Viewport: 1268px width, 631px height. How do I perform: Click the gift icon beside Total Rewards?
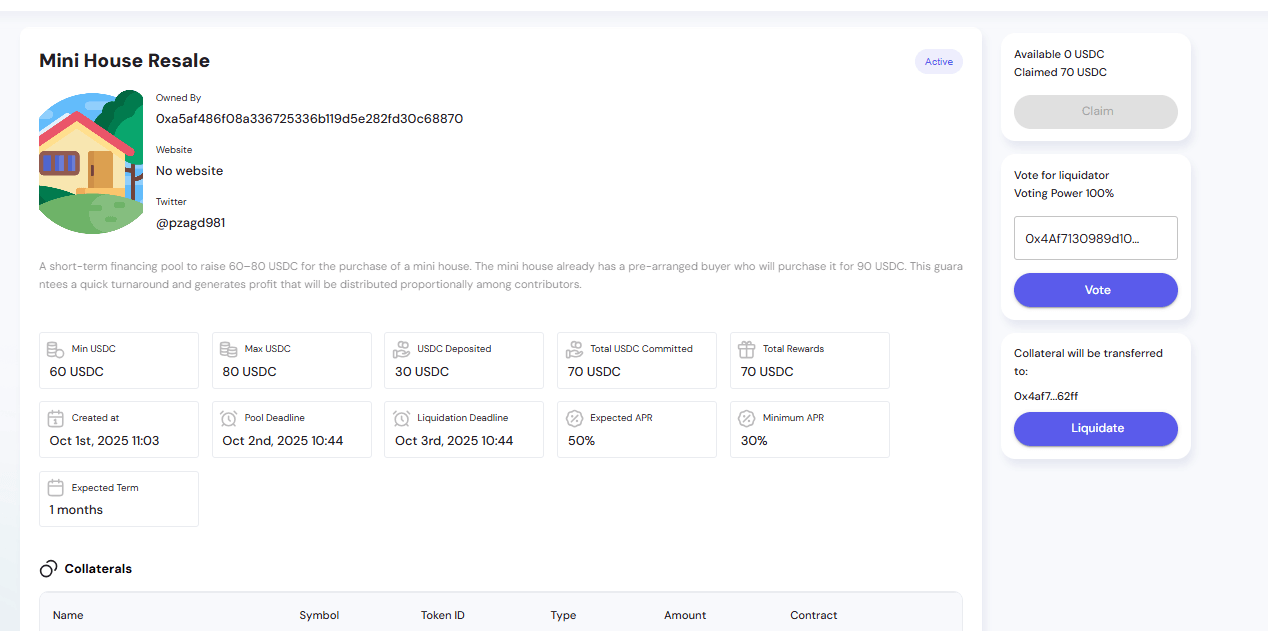coord(747,349)
